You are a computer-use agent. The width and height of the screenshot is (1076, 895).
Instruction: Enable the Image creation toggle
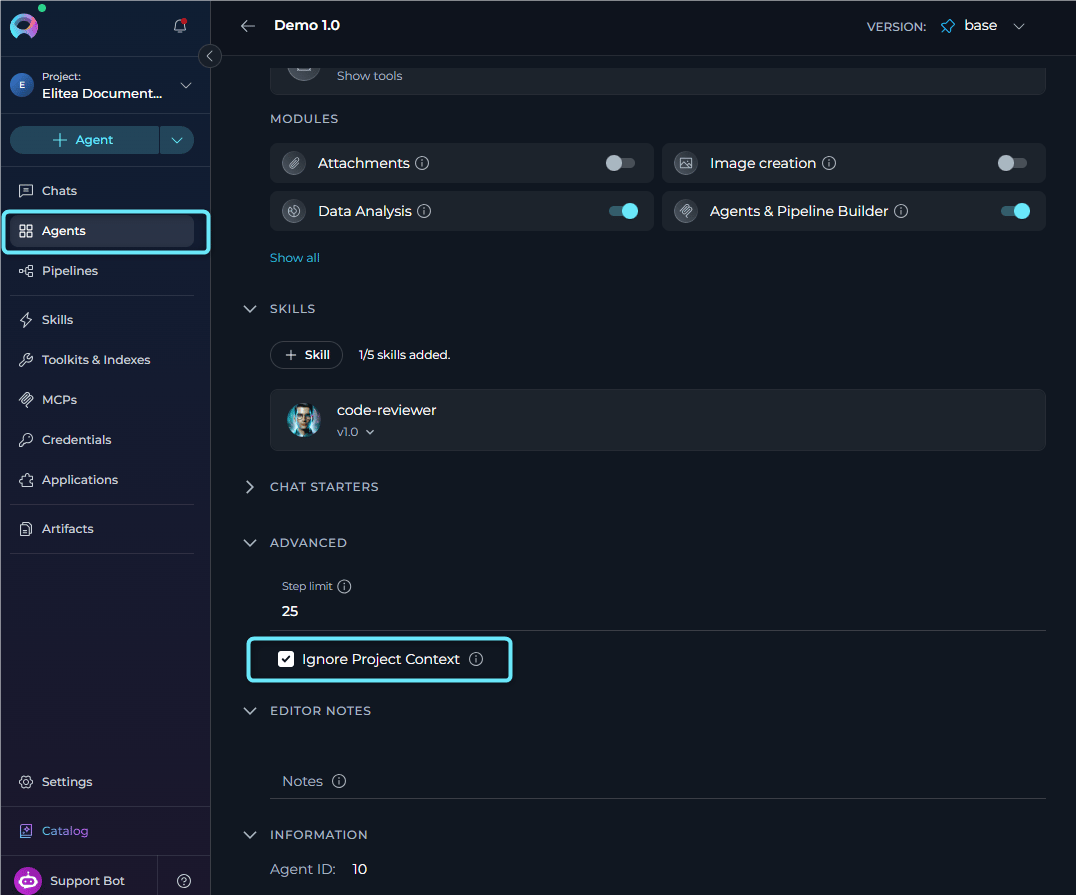(x=1012, y=163)
